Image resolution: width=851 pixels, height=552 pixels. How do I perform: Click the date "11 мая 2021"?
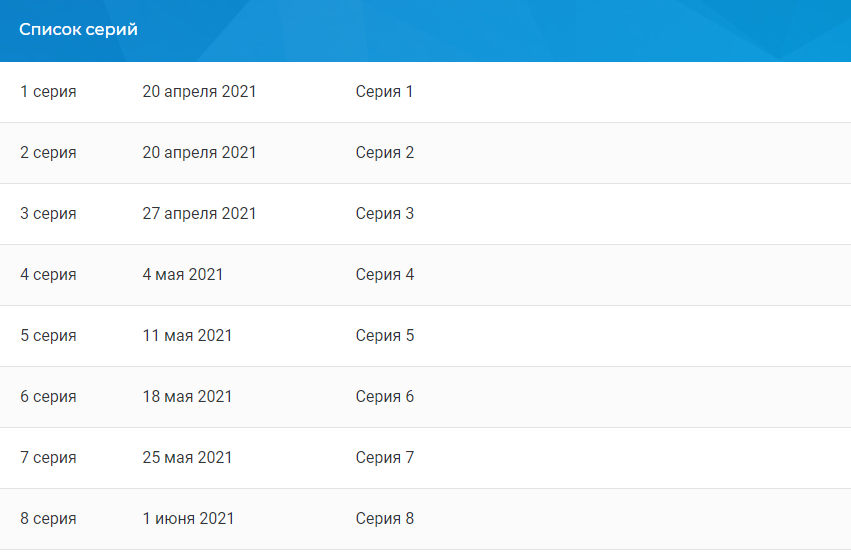pos(187,336)
